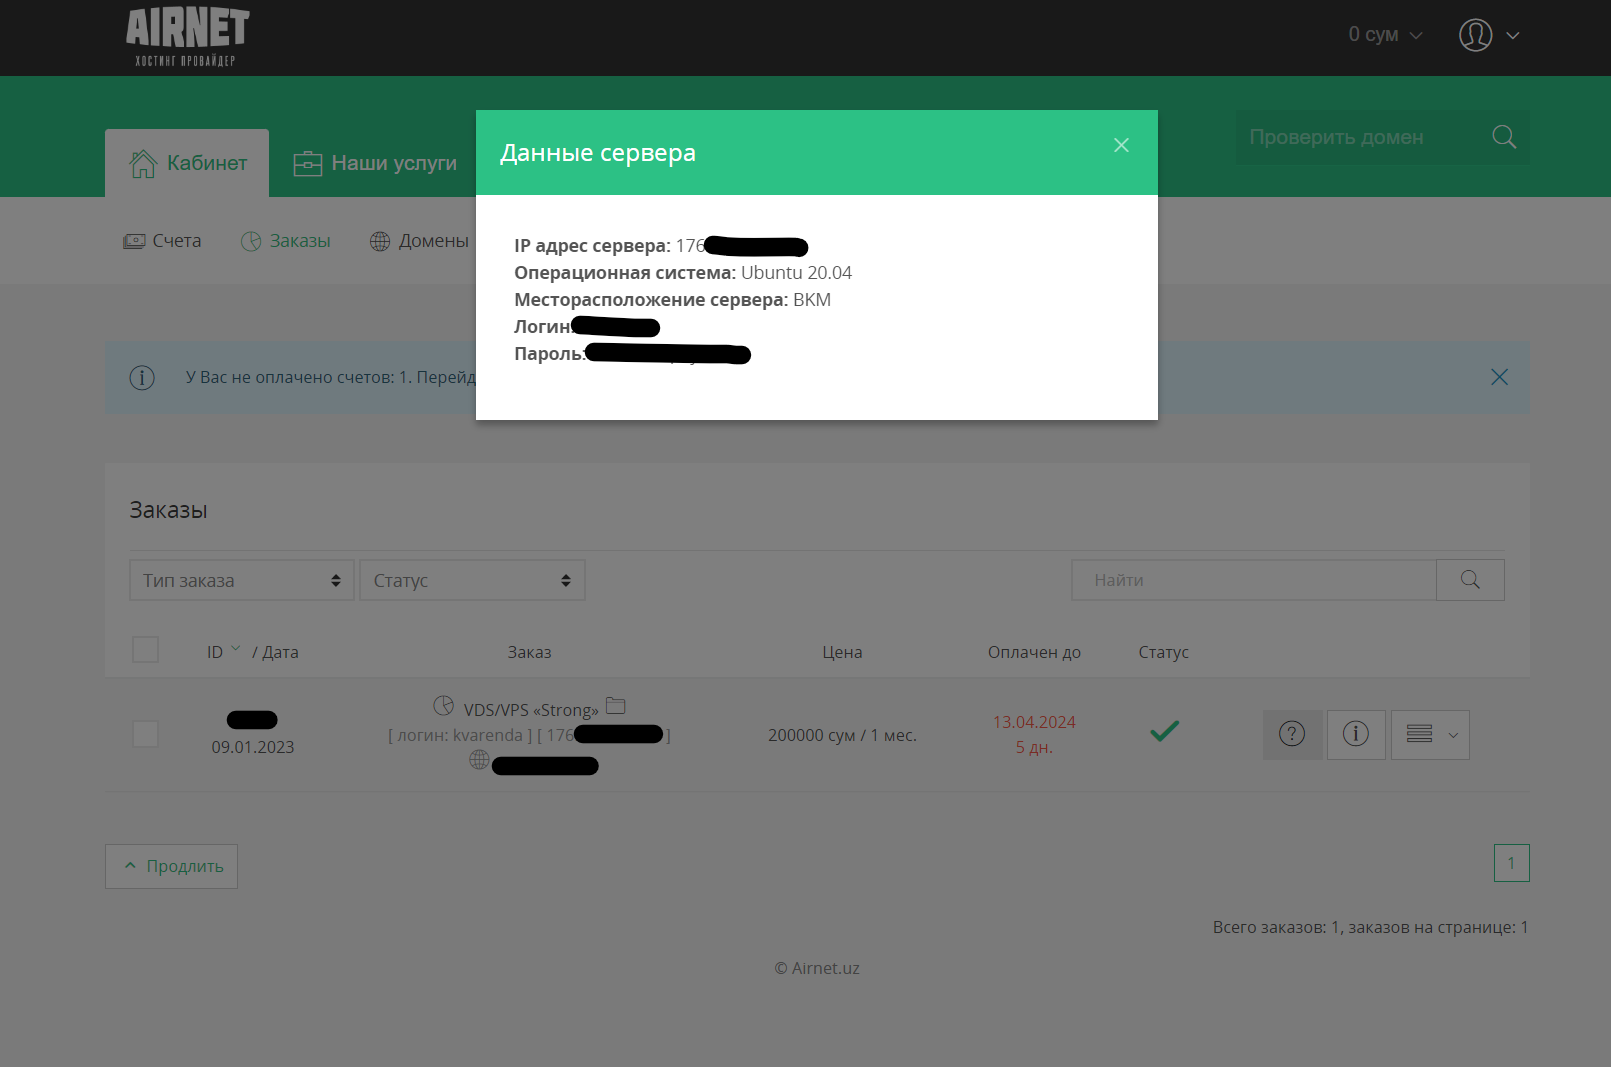The width and height of the screenshot is (1611, 1067).
Task: Switch to the Кабинет tab
Action: click(x=187, y=162)
